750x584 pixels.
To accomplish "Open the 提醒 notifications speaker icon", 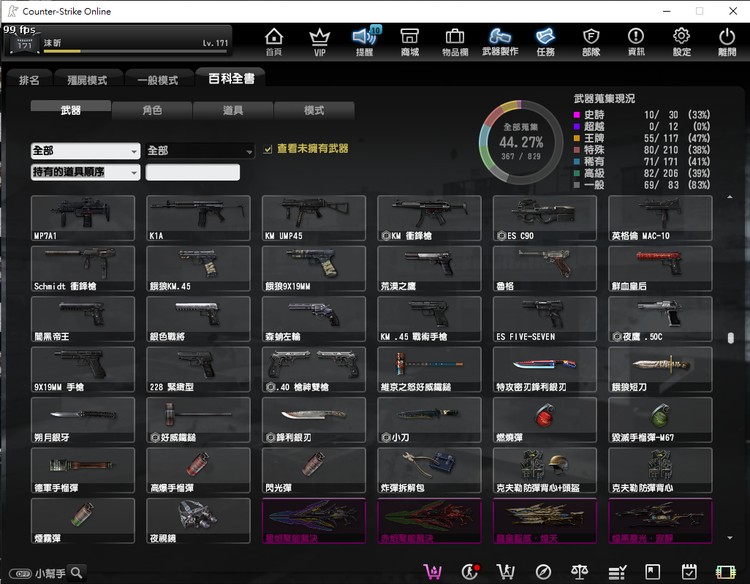I will pyautogui.click(x=365, y=42).
